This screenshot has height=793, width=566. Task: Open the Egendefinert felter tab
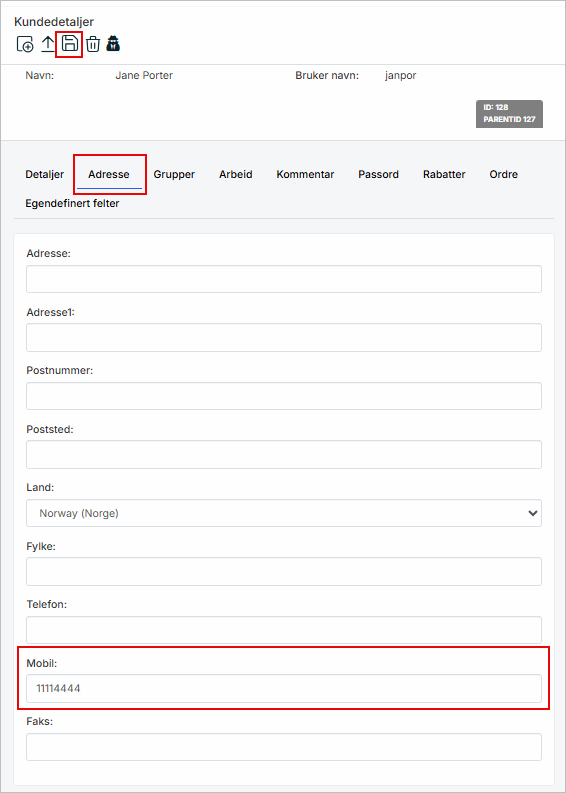(x=72, y=204)
